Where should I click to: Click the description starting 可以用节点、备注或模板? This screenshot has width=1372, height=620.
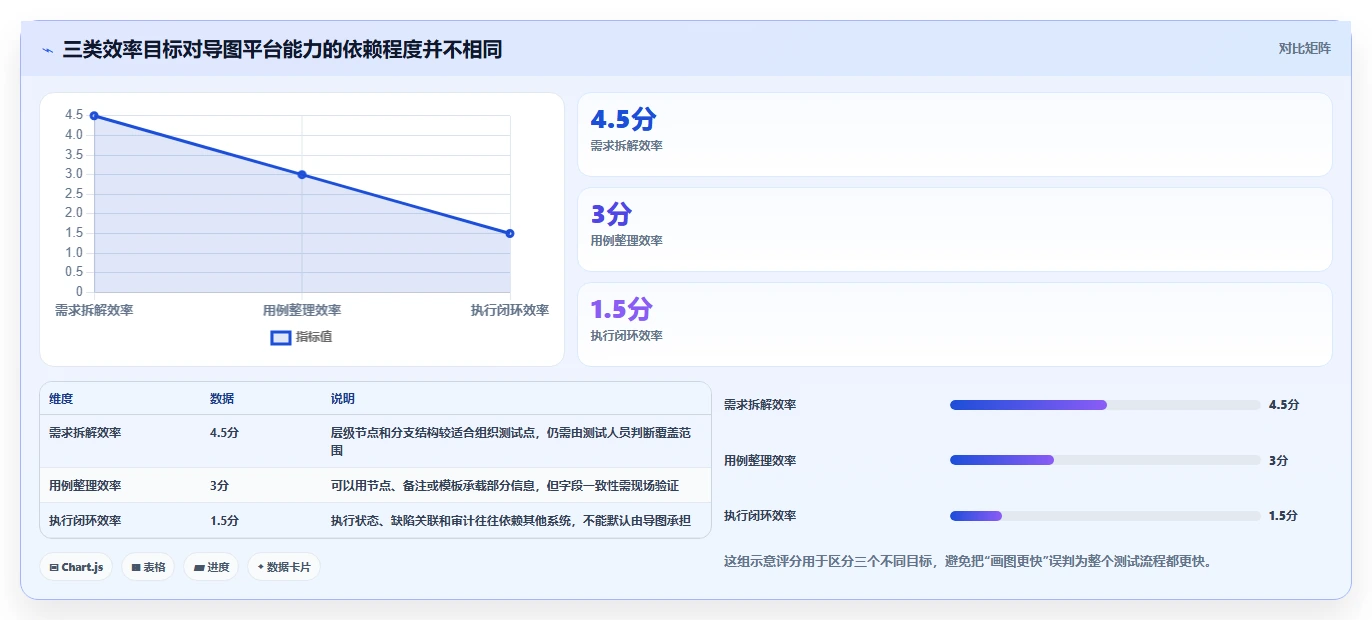[x=505, y=486]
